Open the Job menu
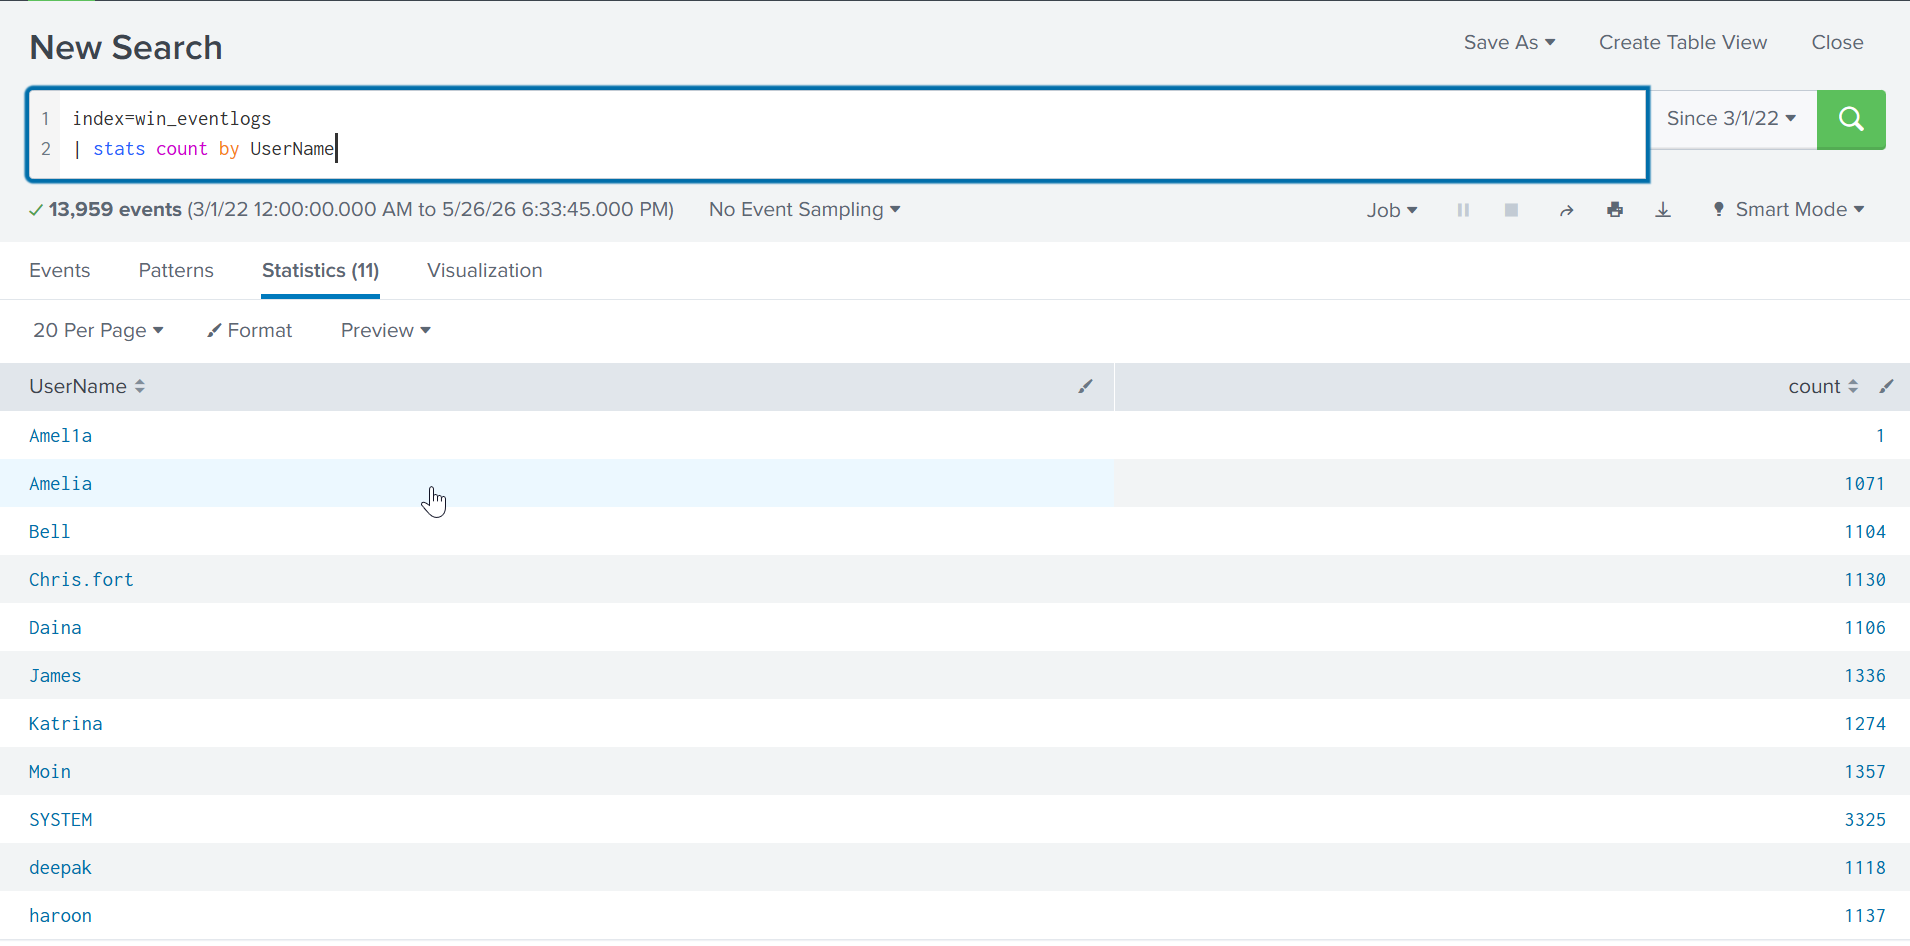 1392,210
